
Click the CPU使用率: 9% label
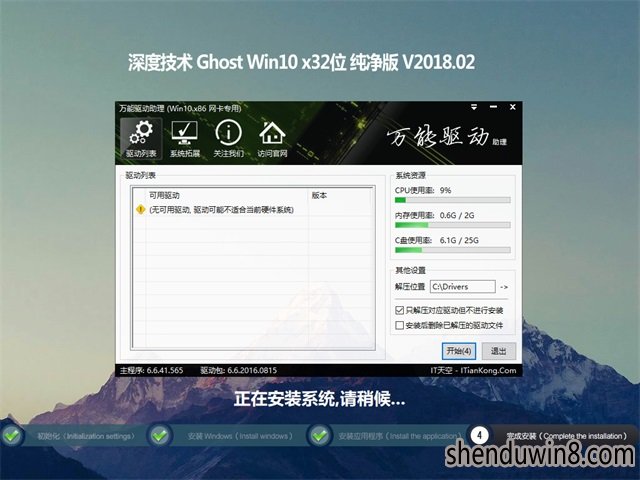[x=423, y=190]
